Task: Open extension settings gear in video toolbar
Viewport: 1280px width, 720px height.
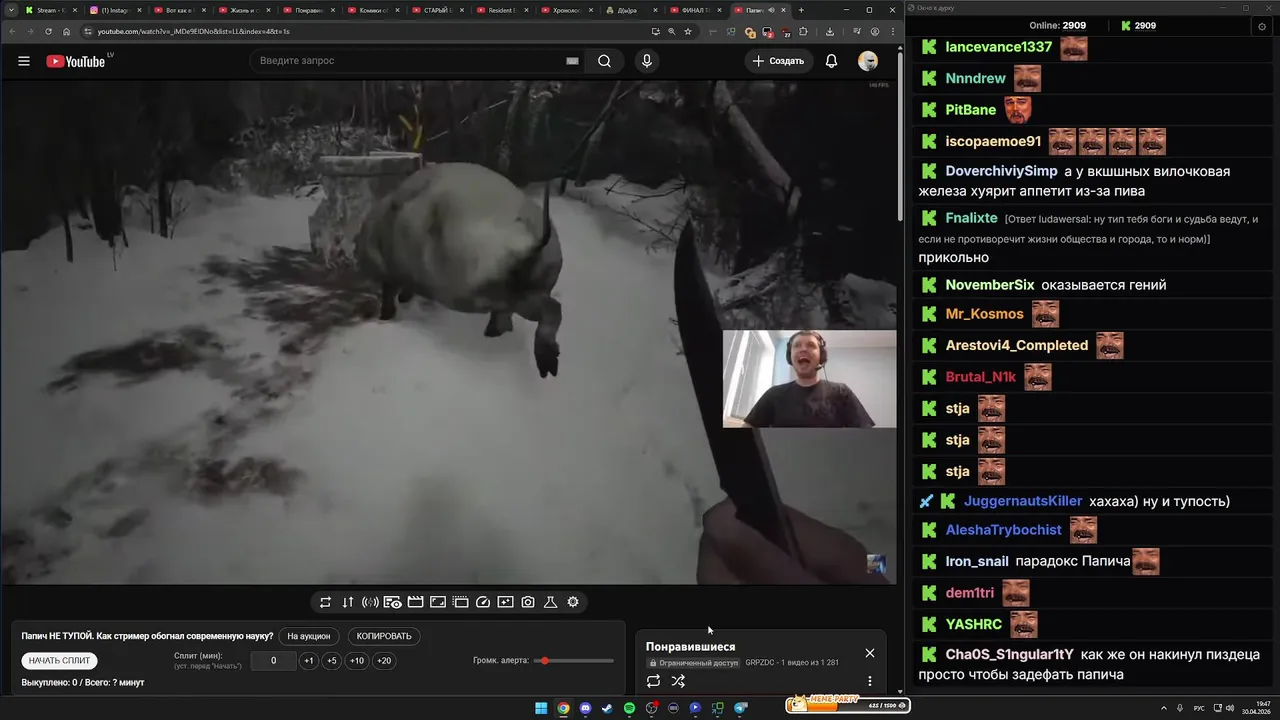Action: [573, 602]
